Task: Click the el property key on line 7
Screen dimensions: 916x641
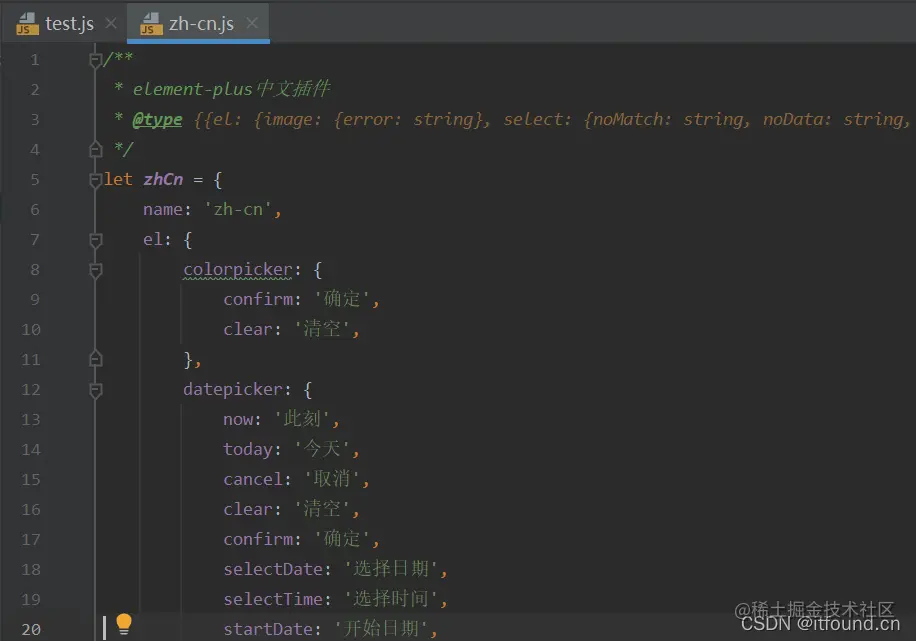Action: (x=153, y=239)
